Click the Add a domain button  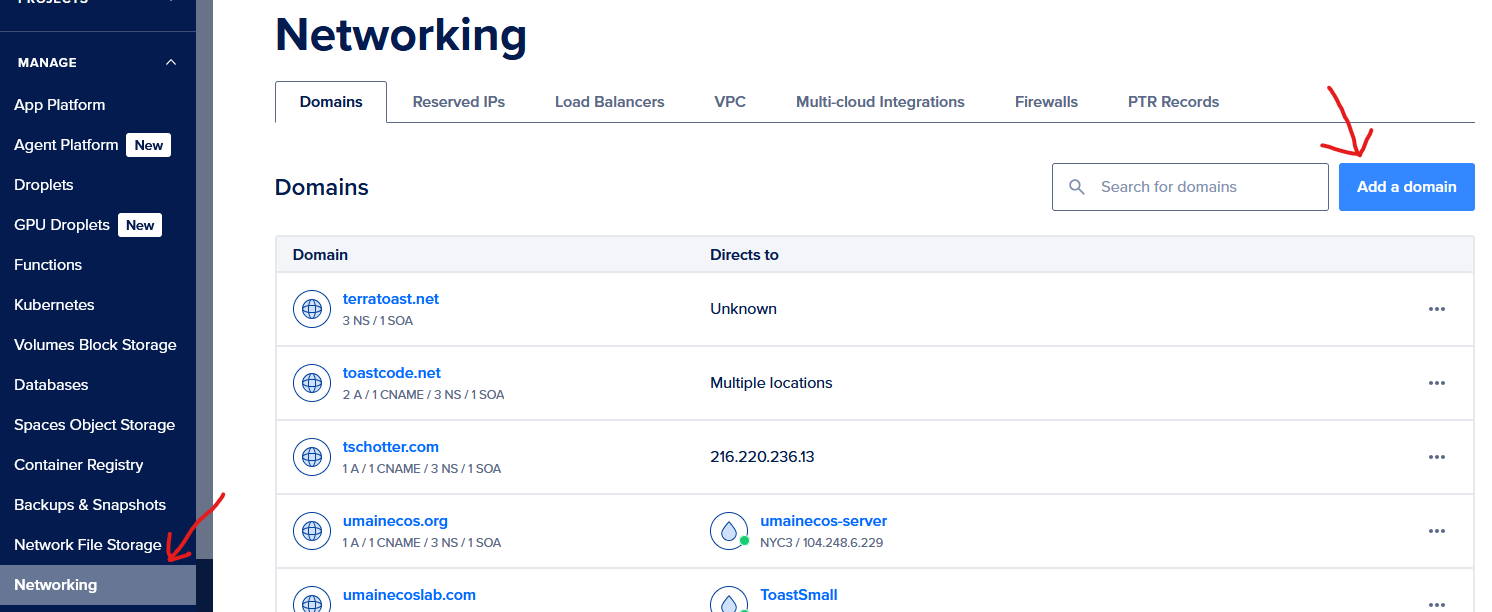[1406, 187]
